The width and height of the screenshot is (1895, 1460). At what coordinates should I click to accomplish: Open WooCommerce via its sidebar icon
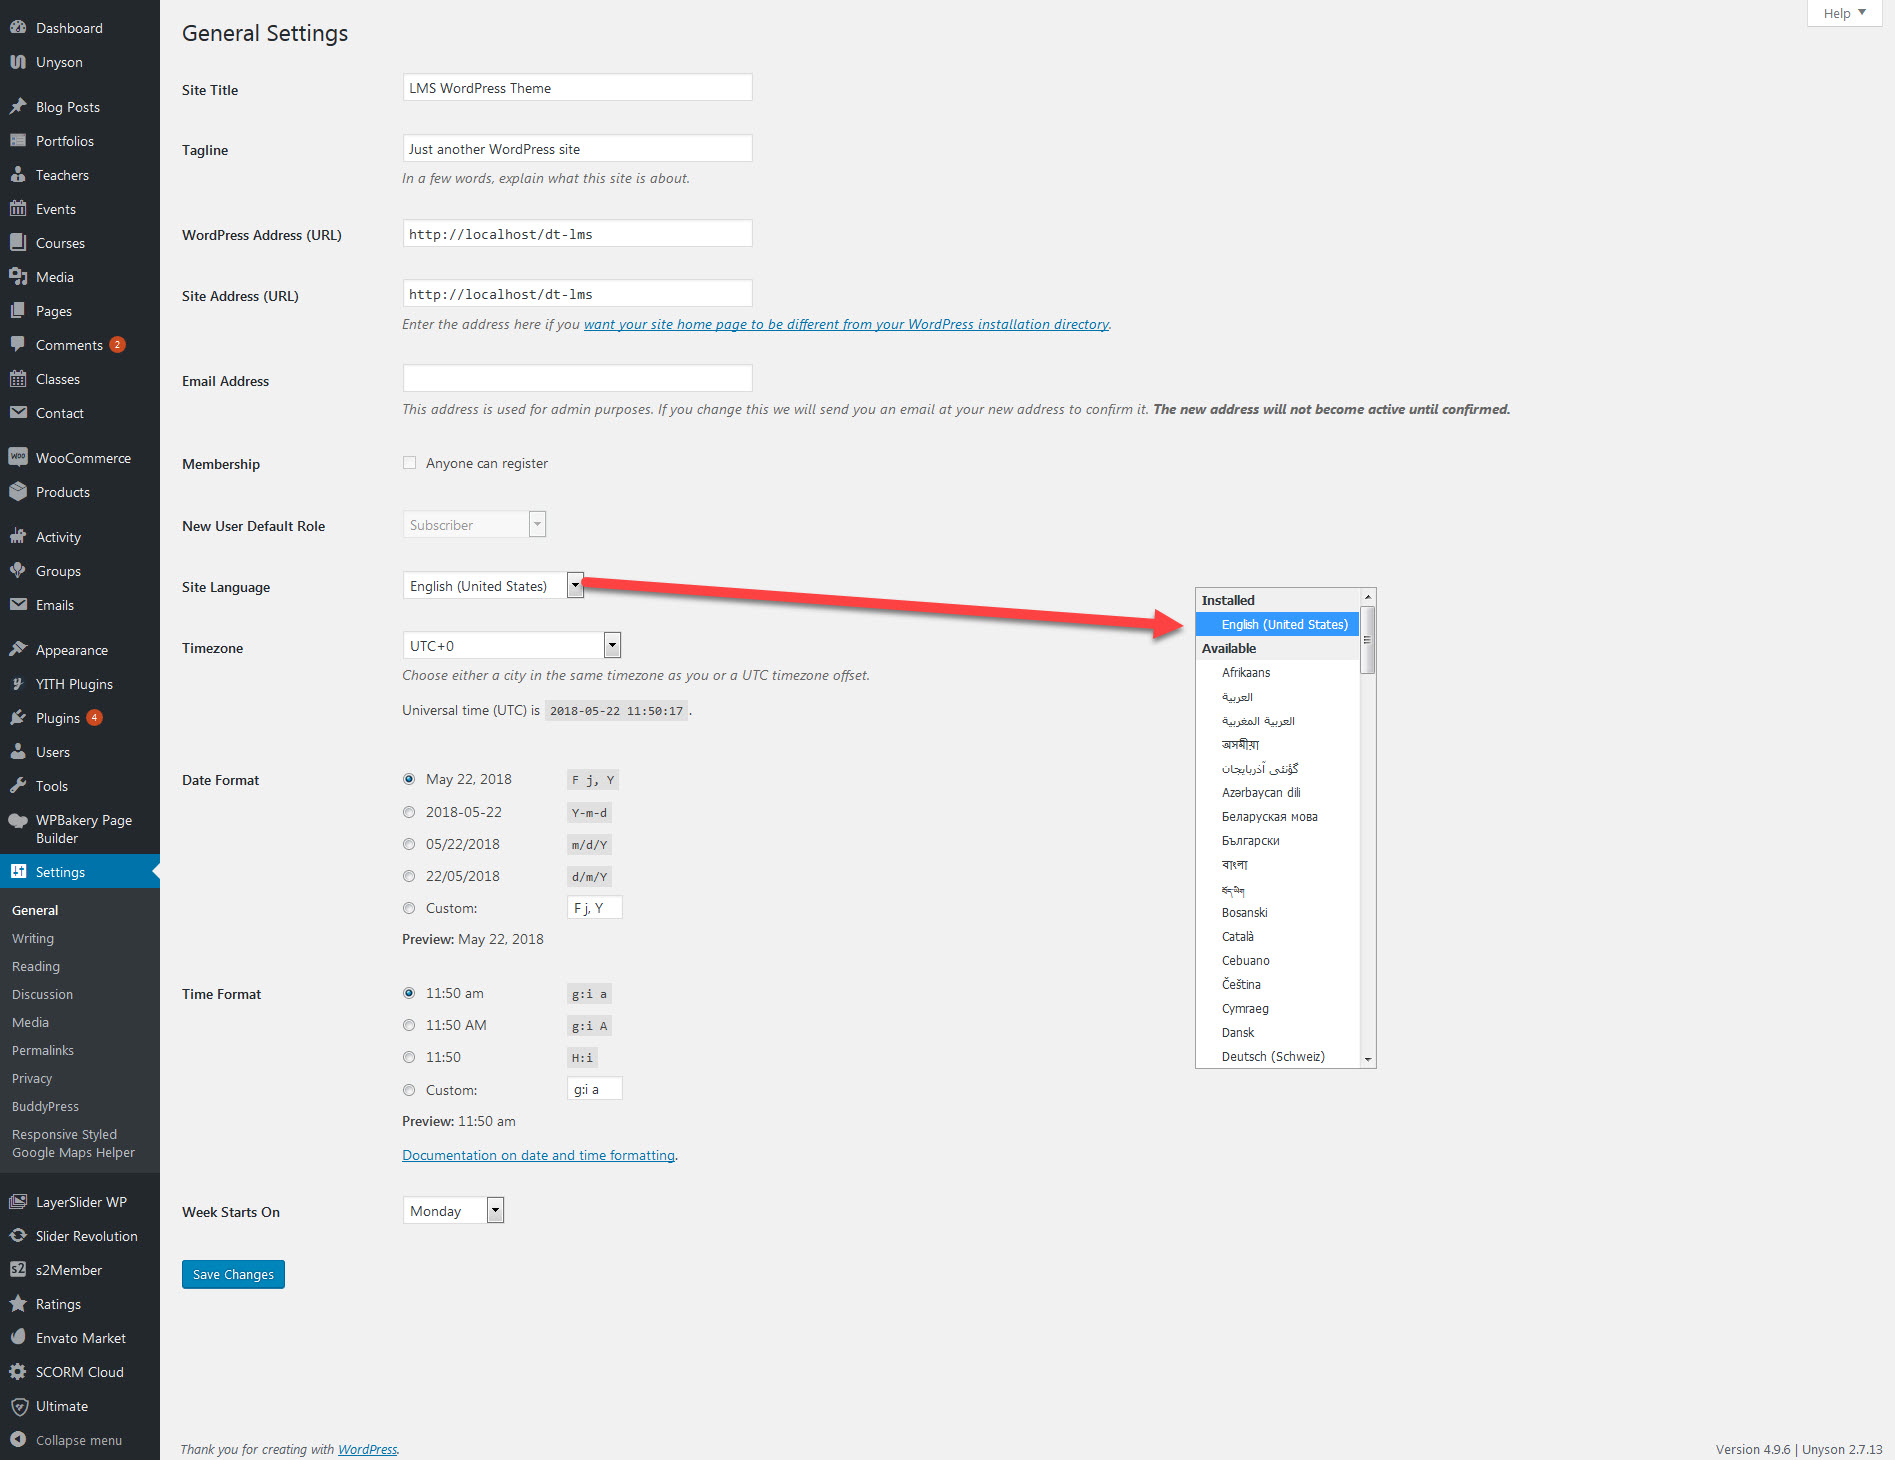18,458
